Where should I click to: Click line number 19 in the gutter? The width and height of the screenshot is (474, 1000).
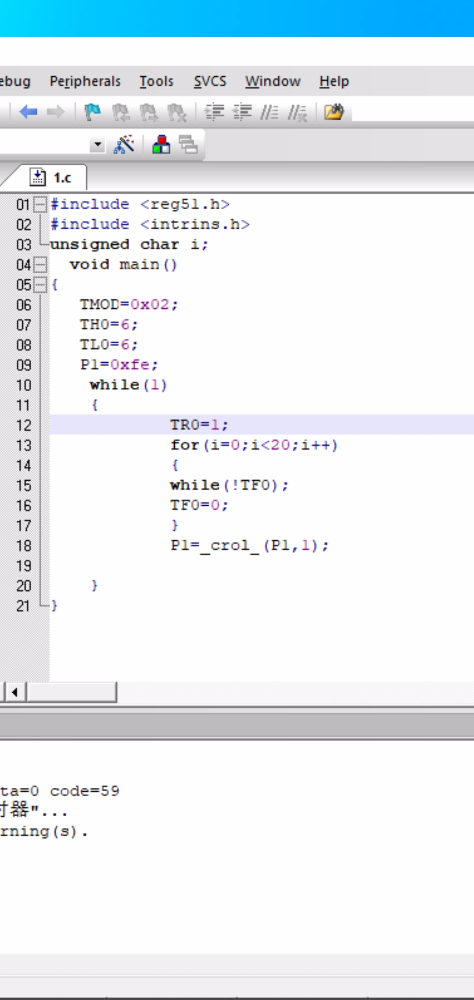[x=24, y=566]
